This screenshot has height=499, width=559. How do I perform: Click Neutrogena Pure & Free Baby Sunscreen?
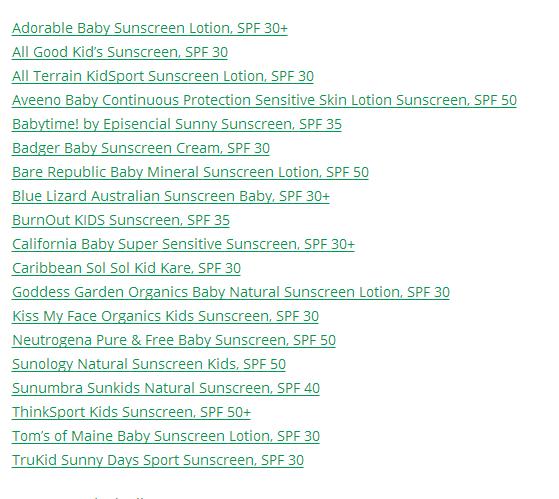pos(174,340)
